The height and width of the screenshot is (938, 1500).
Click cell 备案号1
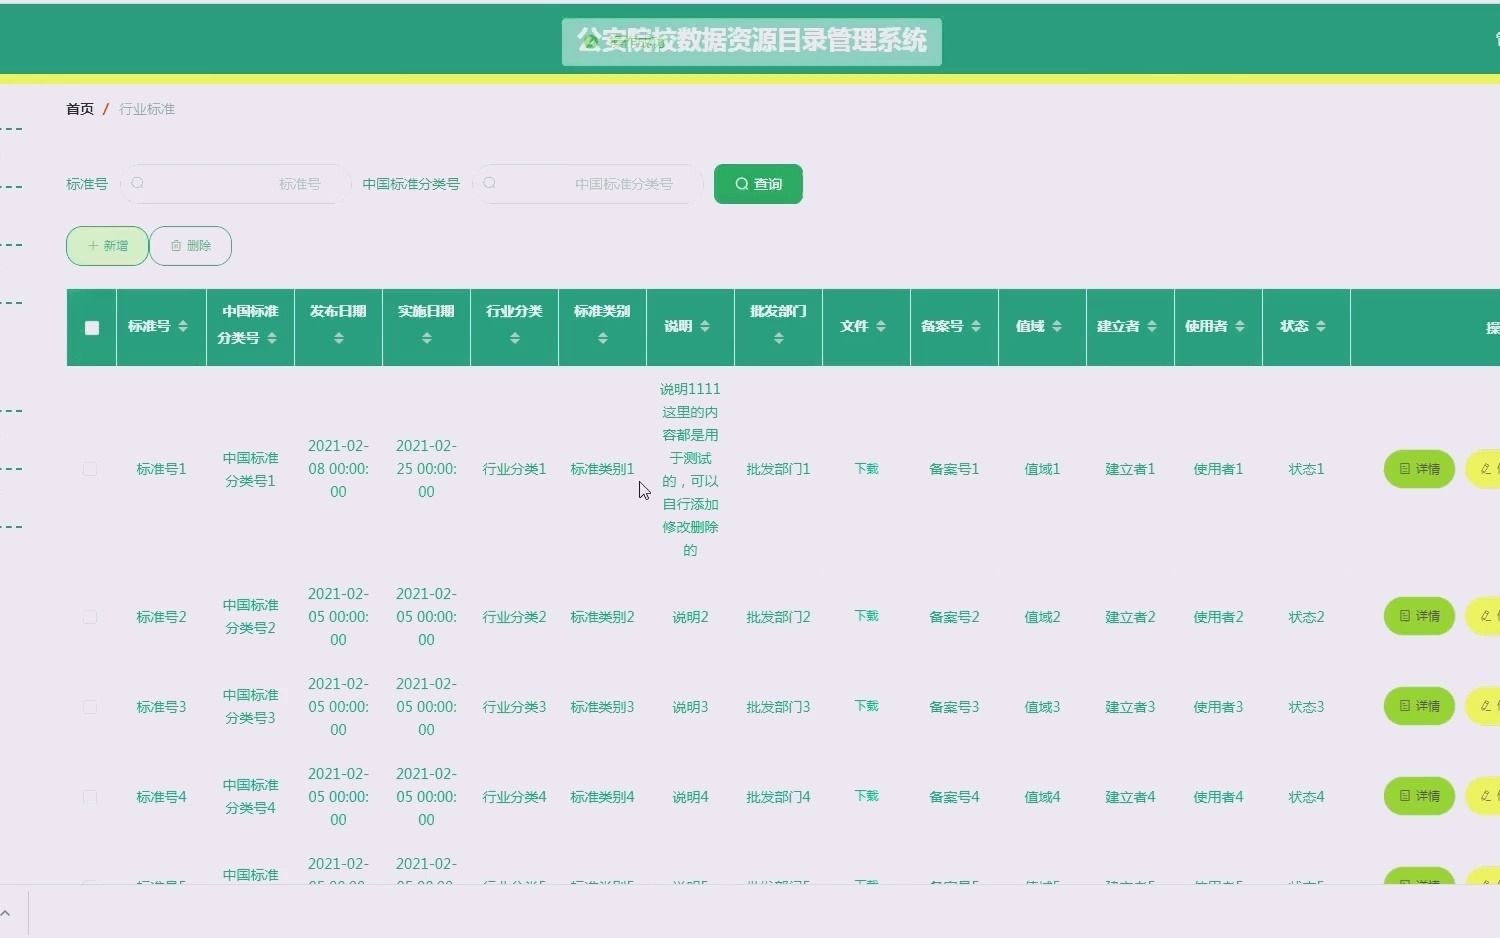[x=954, y=469]
